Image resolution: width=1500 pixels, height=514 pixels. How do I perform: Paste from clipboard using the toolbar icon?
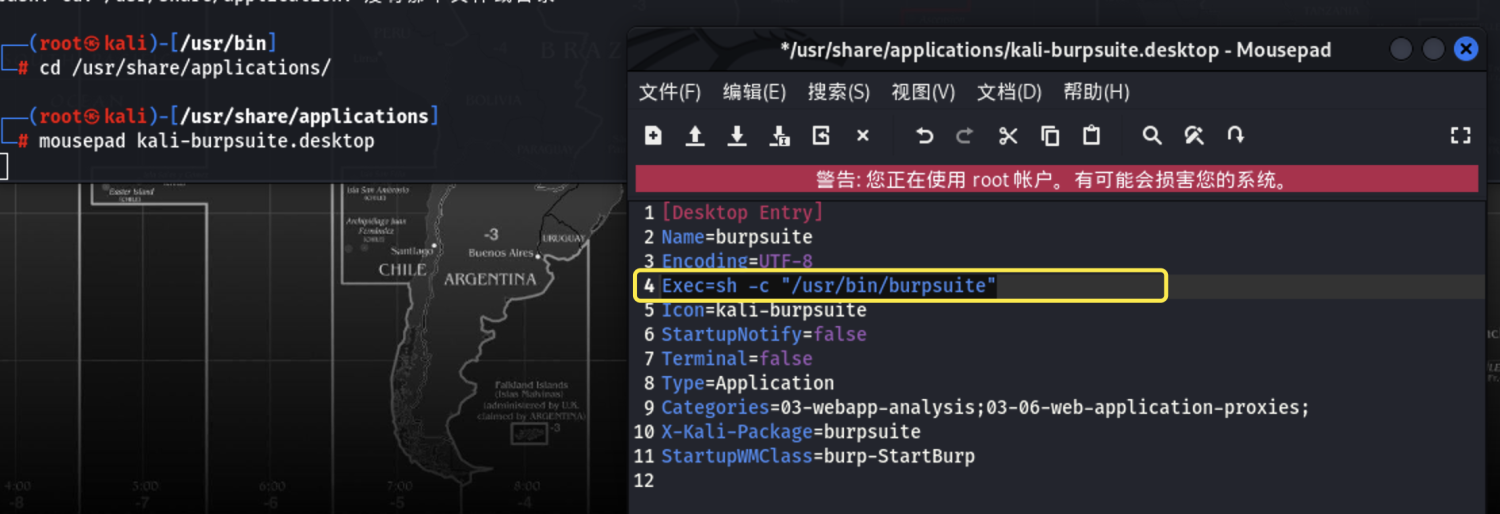(x=1092, y=136)
